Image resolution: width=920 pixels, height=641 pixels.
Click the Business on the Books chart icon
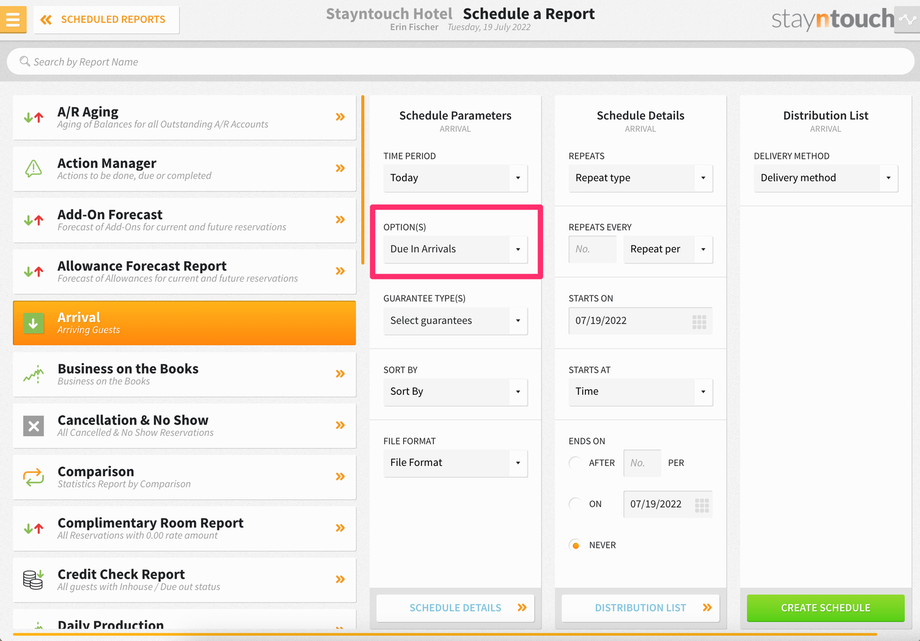[33, 374]
